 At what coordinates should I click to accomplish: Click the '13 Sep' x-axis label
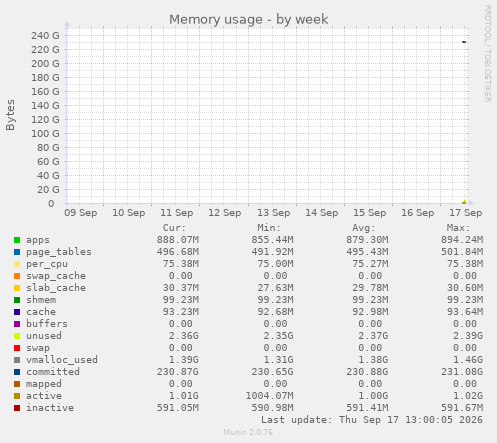(273, 213)
